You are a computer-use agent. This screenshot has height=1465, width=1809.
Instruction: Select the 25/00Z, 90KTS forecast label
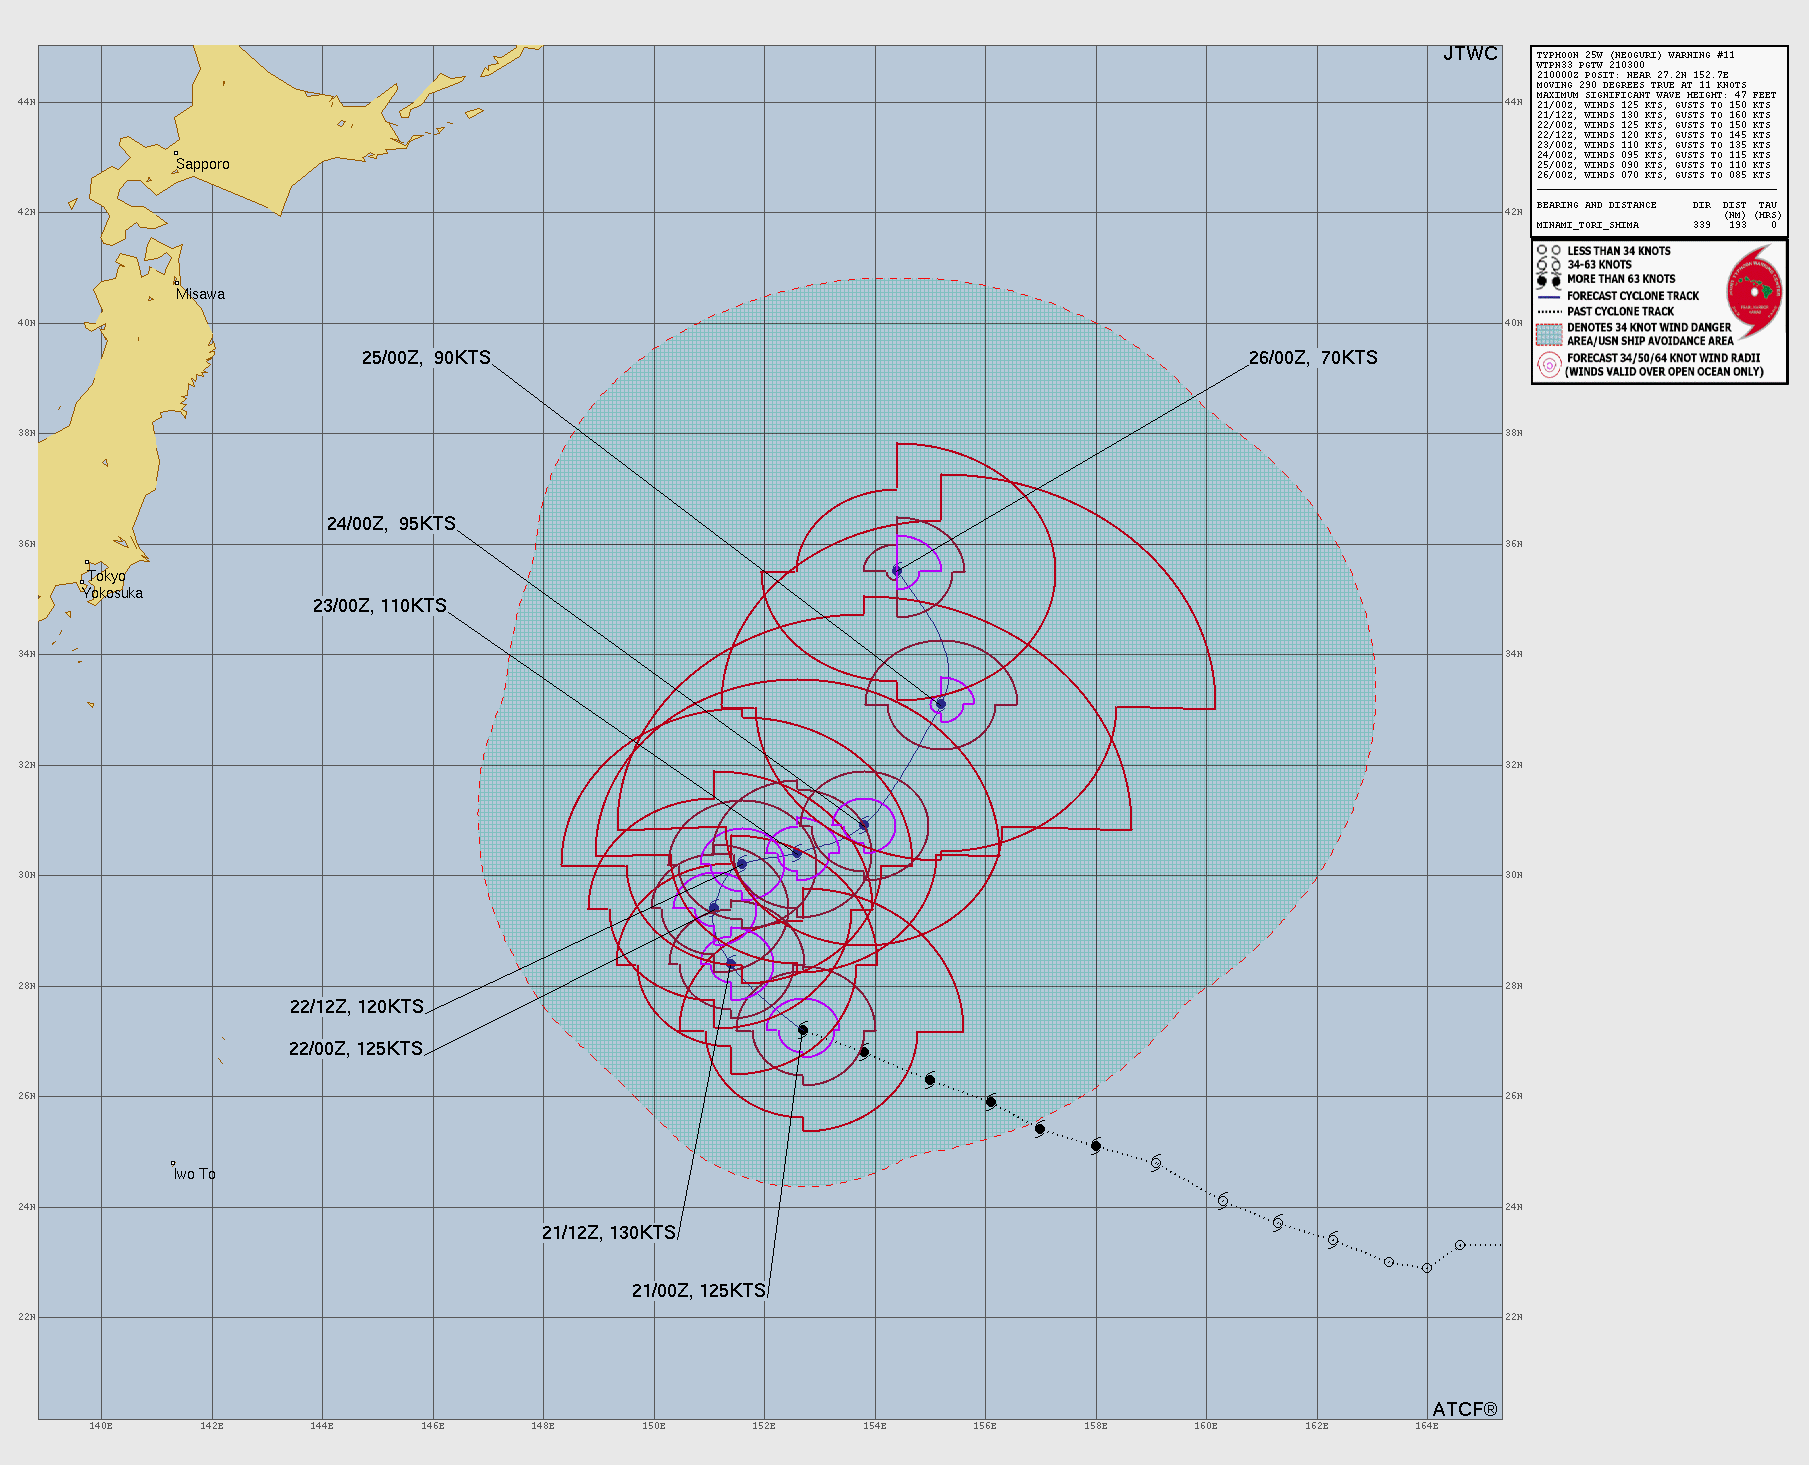click(426, 358)
